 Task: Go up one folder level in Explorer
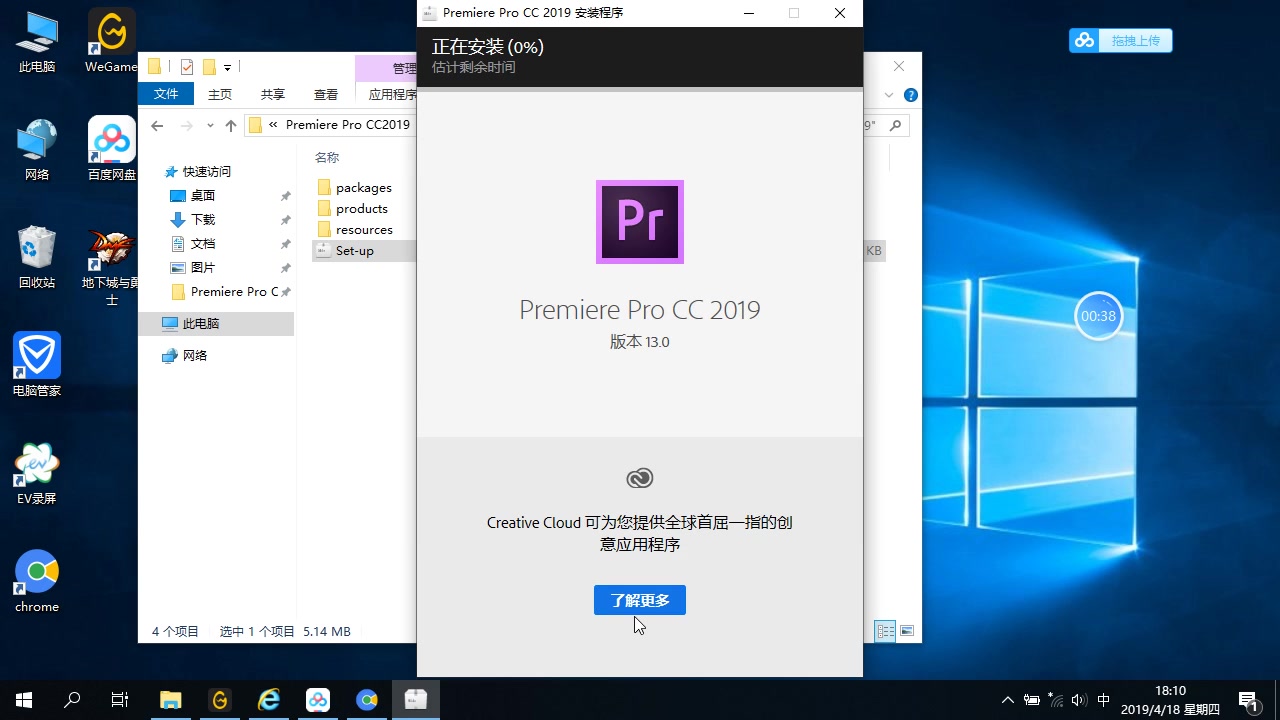pos(231,125)
